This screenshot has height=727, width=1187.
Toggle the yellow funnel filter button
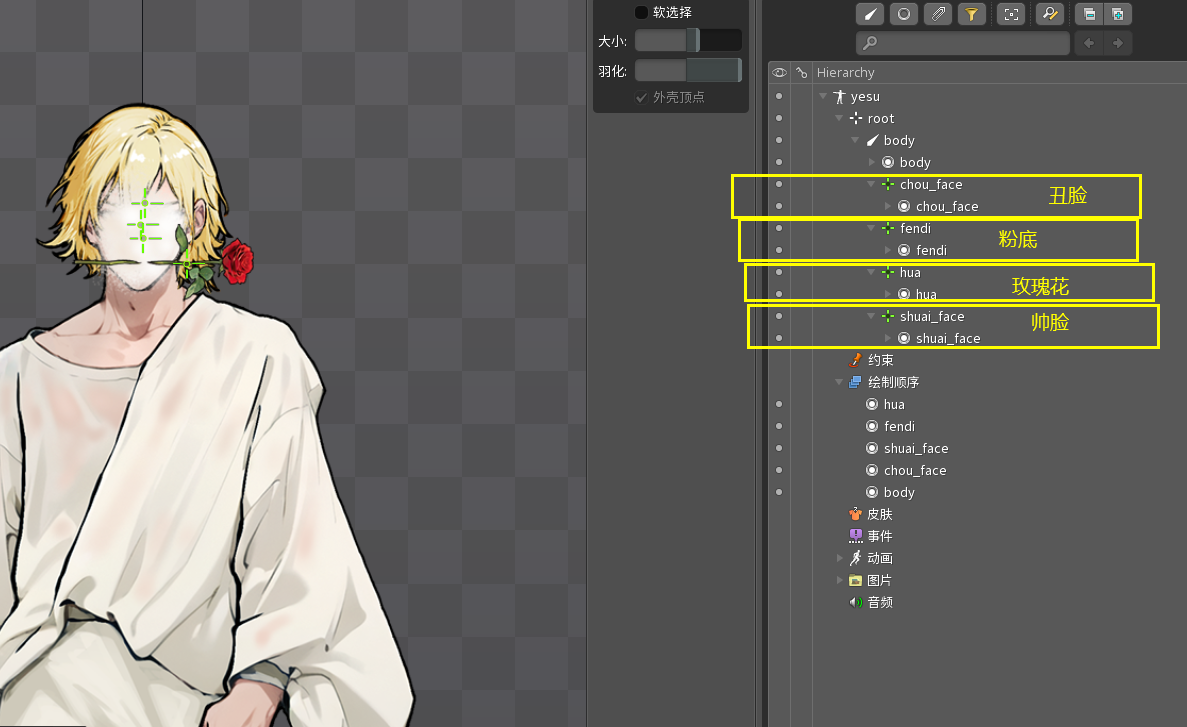[x=970, y=14]
